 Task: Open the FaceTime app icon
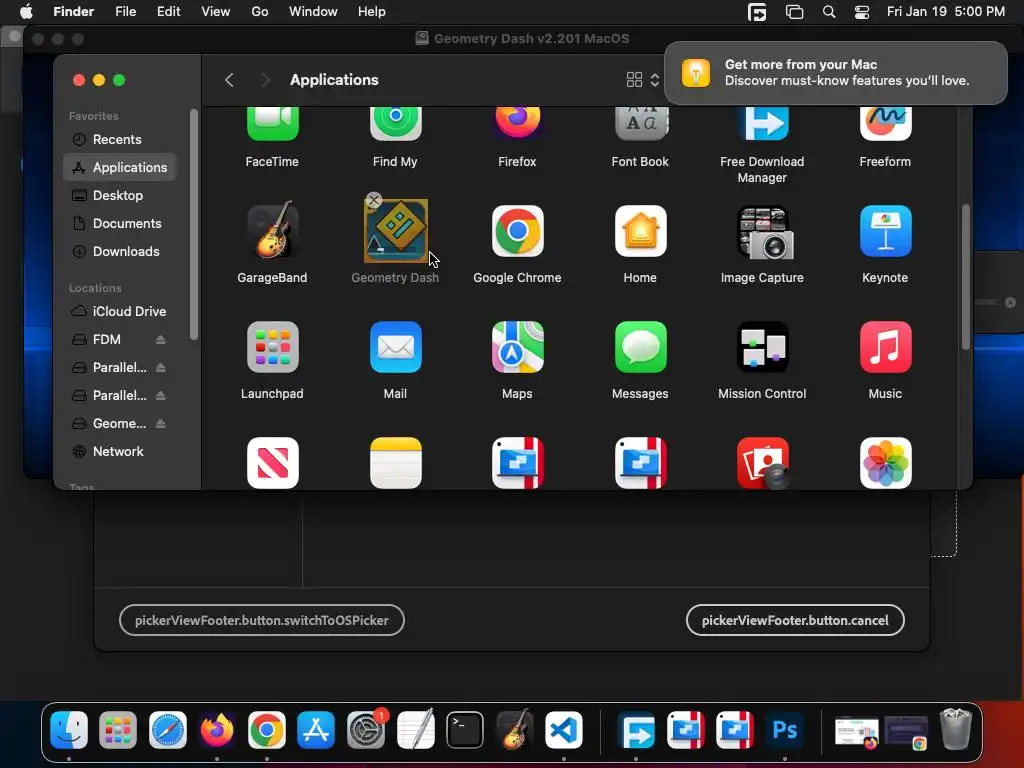272,124
